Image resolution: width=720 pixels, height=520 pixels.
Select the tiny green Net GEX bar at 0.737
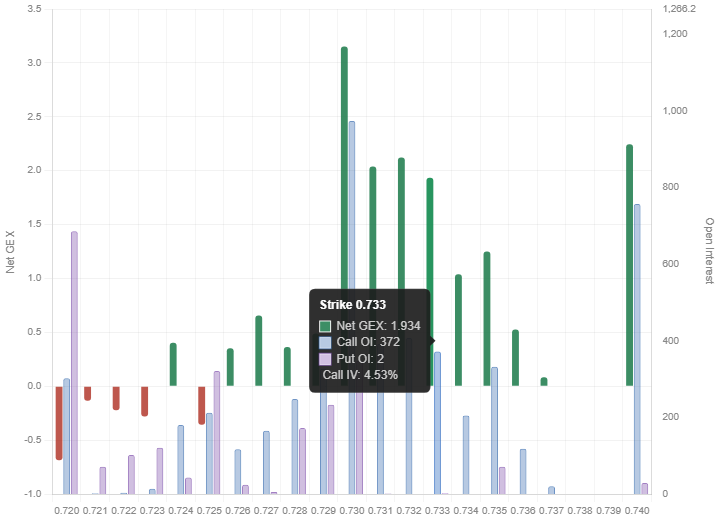544,382
